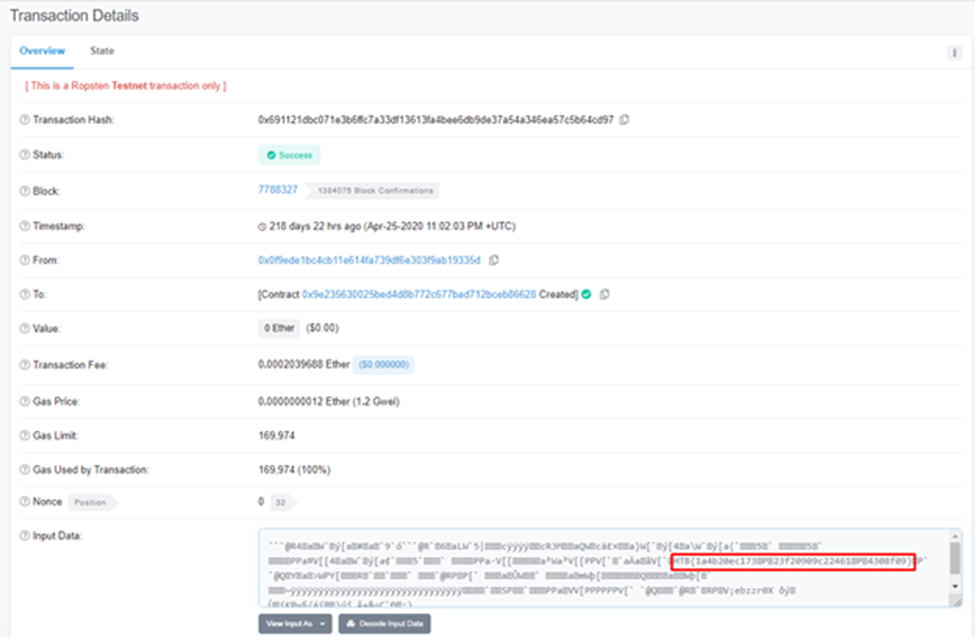
Task: Click help icon beside Transaction Fee
Action: (24, 365)
